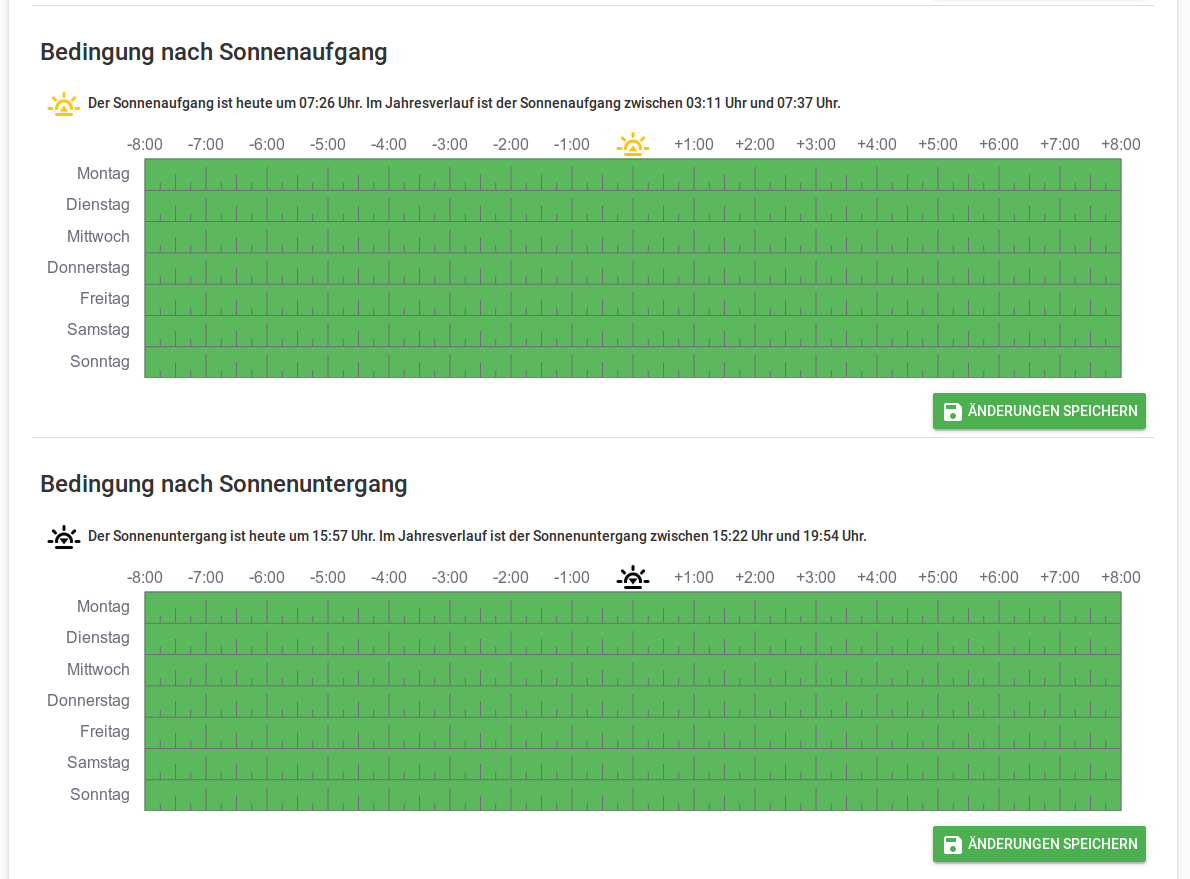Click the floppy disk icon in the sunset save button
The width and height of the screenshot is (1190, 879).
pos(952,844)
